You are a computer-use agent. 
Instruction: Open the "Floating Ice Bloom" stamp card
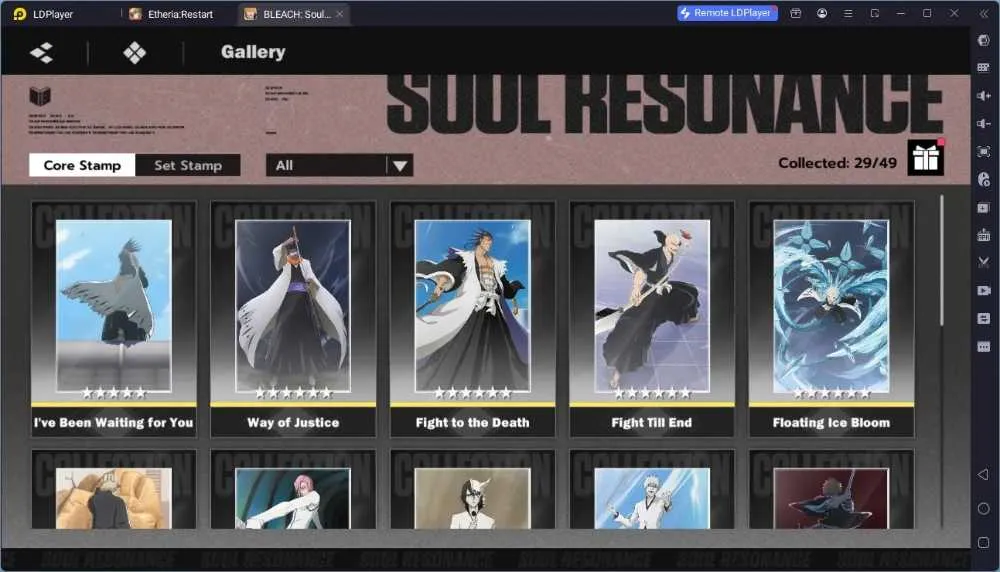pyautogui.click(x=831, y=319)
